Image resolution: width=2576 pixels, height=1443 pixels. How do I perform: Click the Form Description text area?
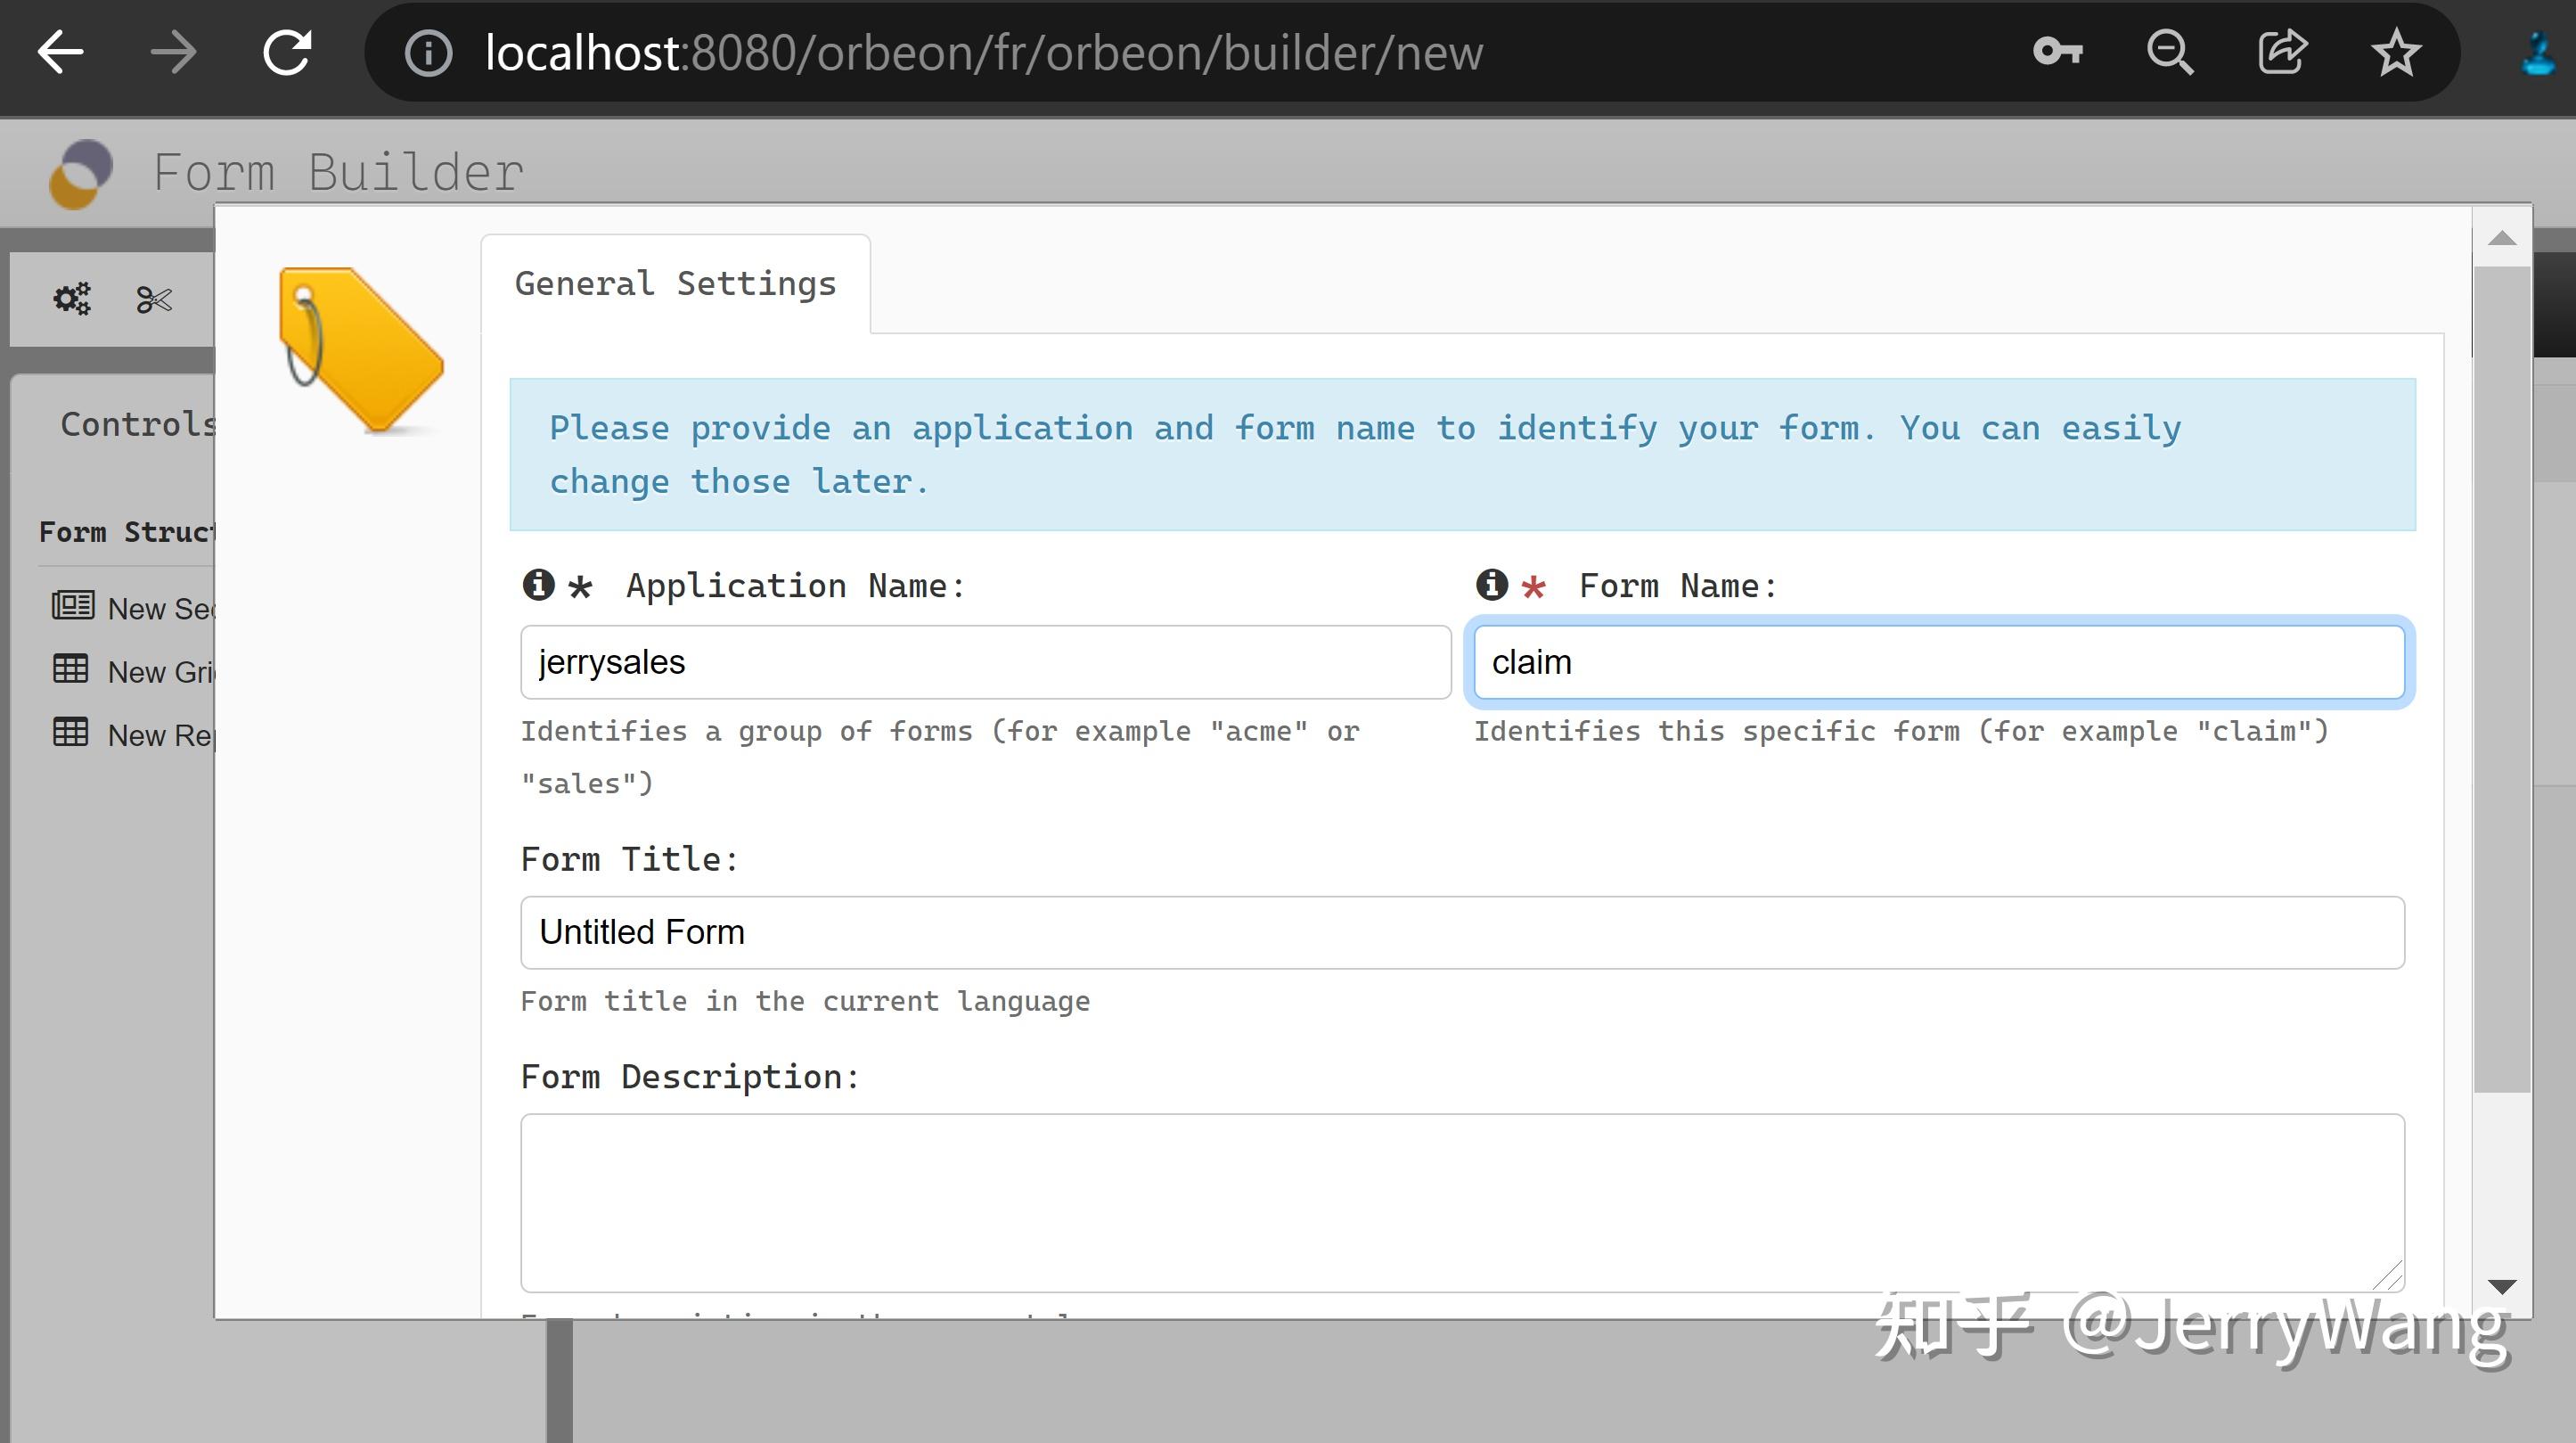tap(1462, 1203)
